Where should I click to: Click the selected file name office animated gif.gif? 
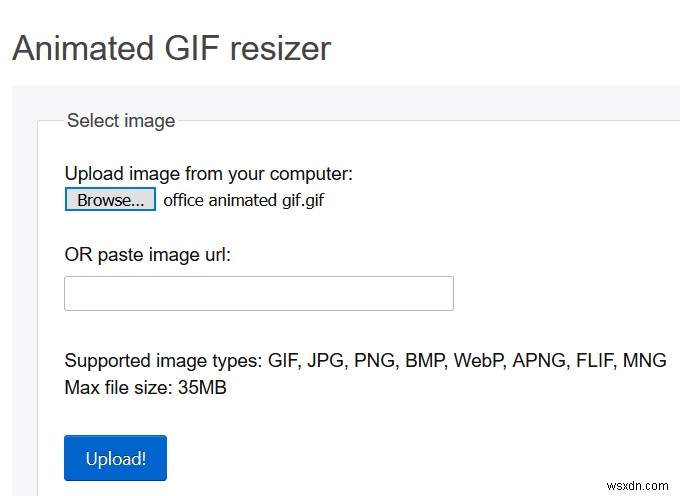pos(244,200)
